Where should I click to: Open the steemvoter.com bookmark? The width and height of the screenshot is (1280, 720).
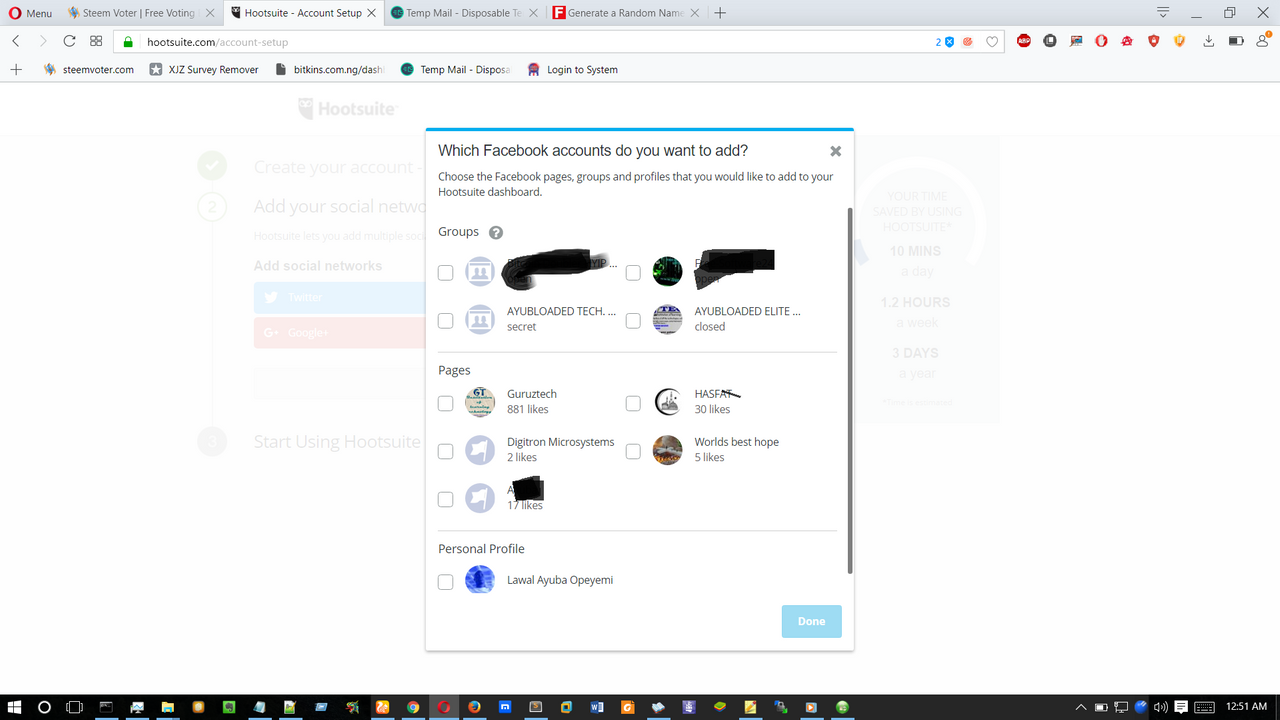click(x=88, y=69)
